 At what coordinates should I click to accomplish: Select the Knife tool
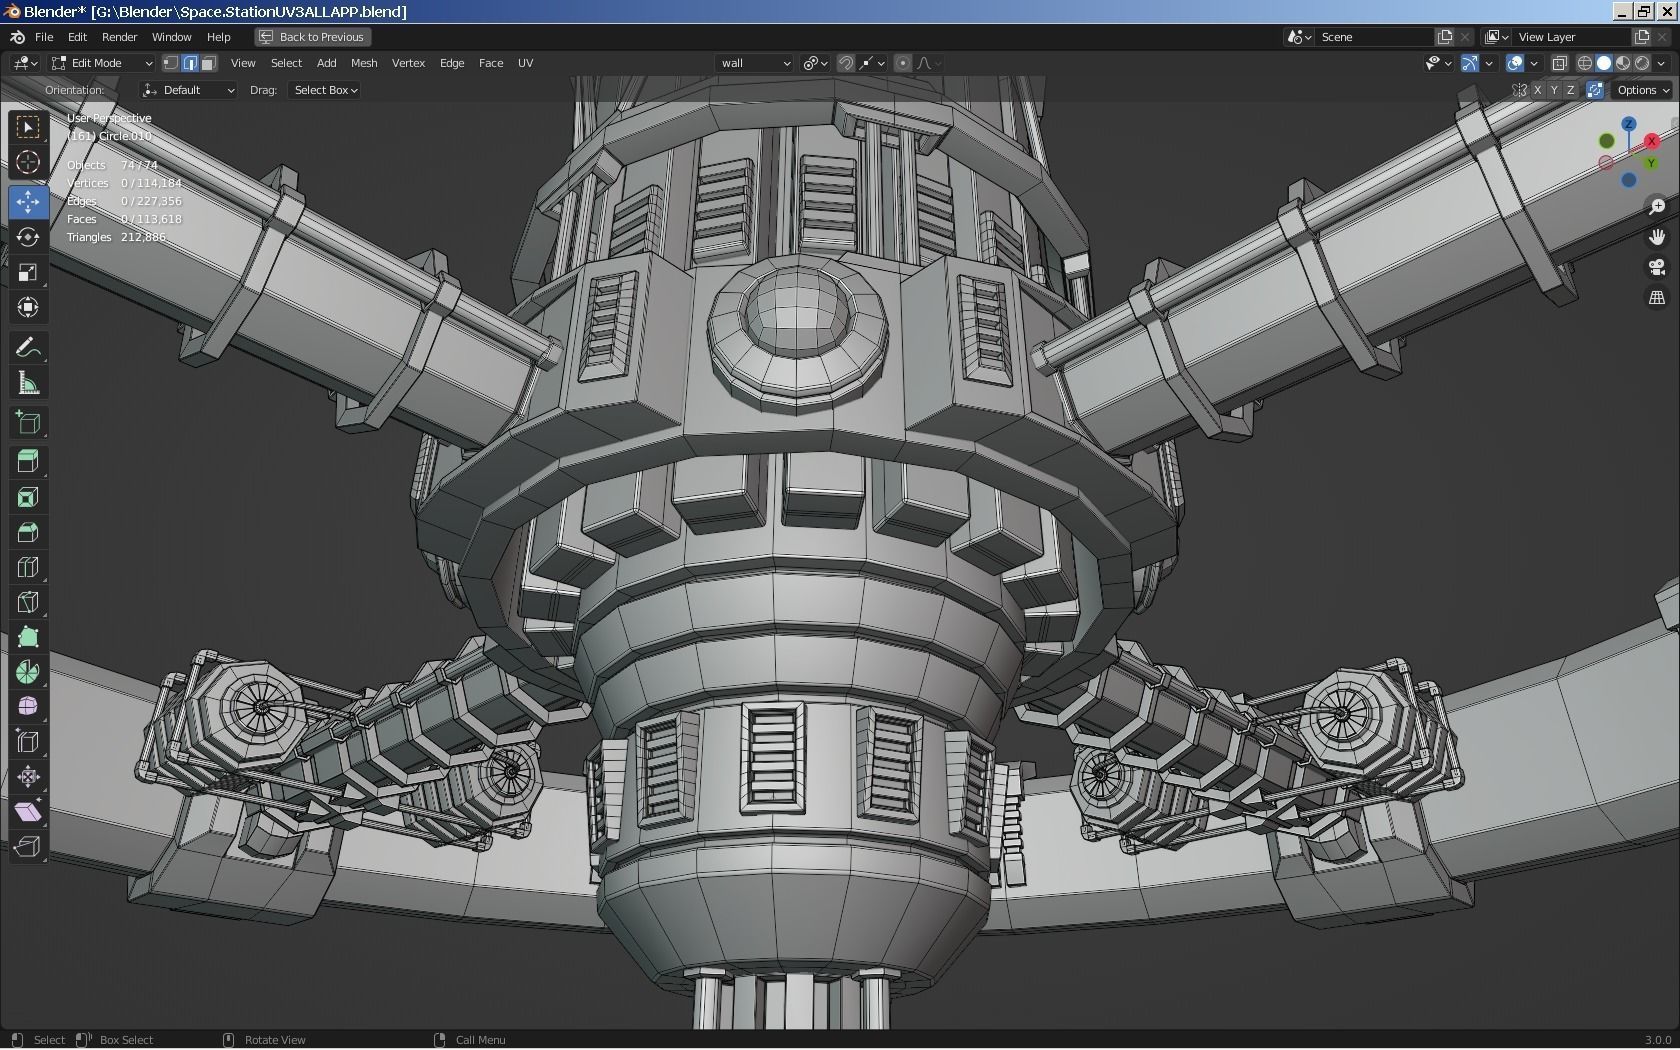point(28,602)
